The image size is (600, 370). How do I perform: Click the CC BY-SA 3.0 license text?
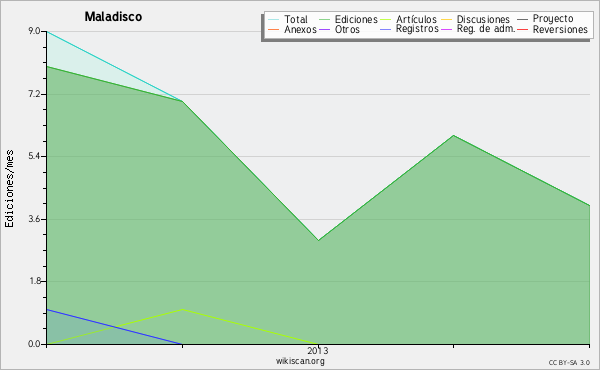pos(569,362)
